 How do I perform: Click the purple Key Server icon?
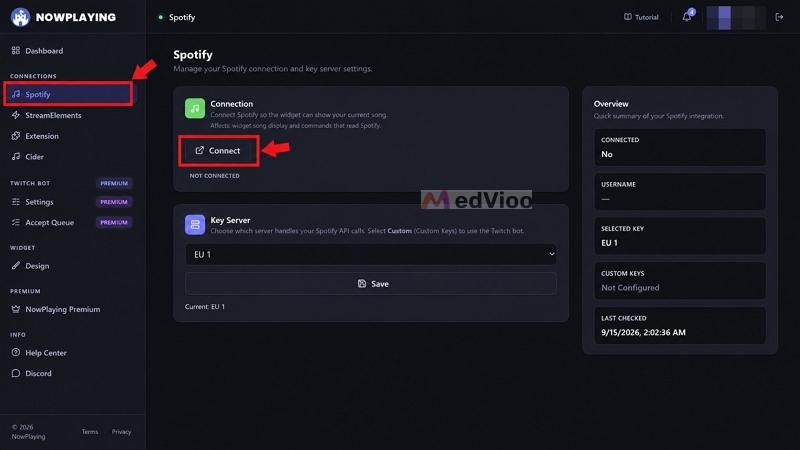pyautogui.click(x=195, y=224)
